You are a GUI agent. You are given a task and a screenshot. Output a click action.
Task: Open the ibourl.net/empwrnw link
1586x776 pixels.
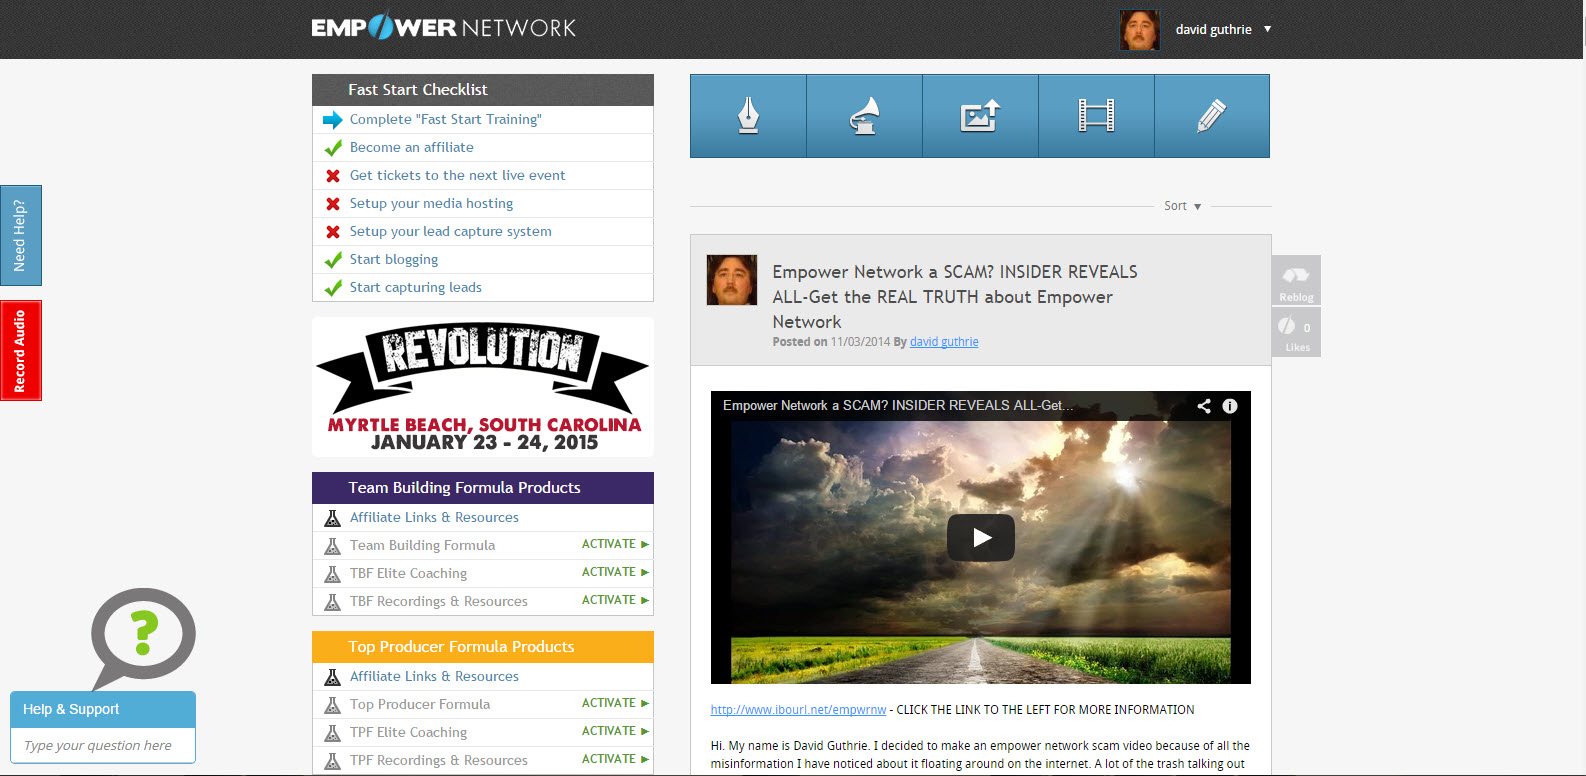pos(798,710)
